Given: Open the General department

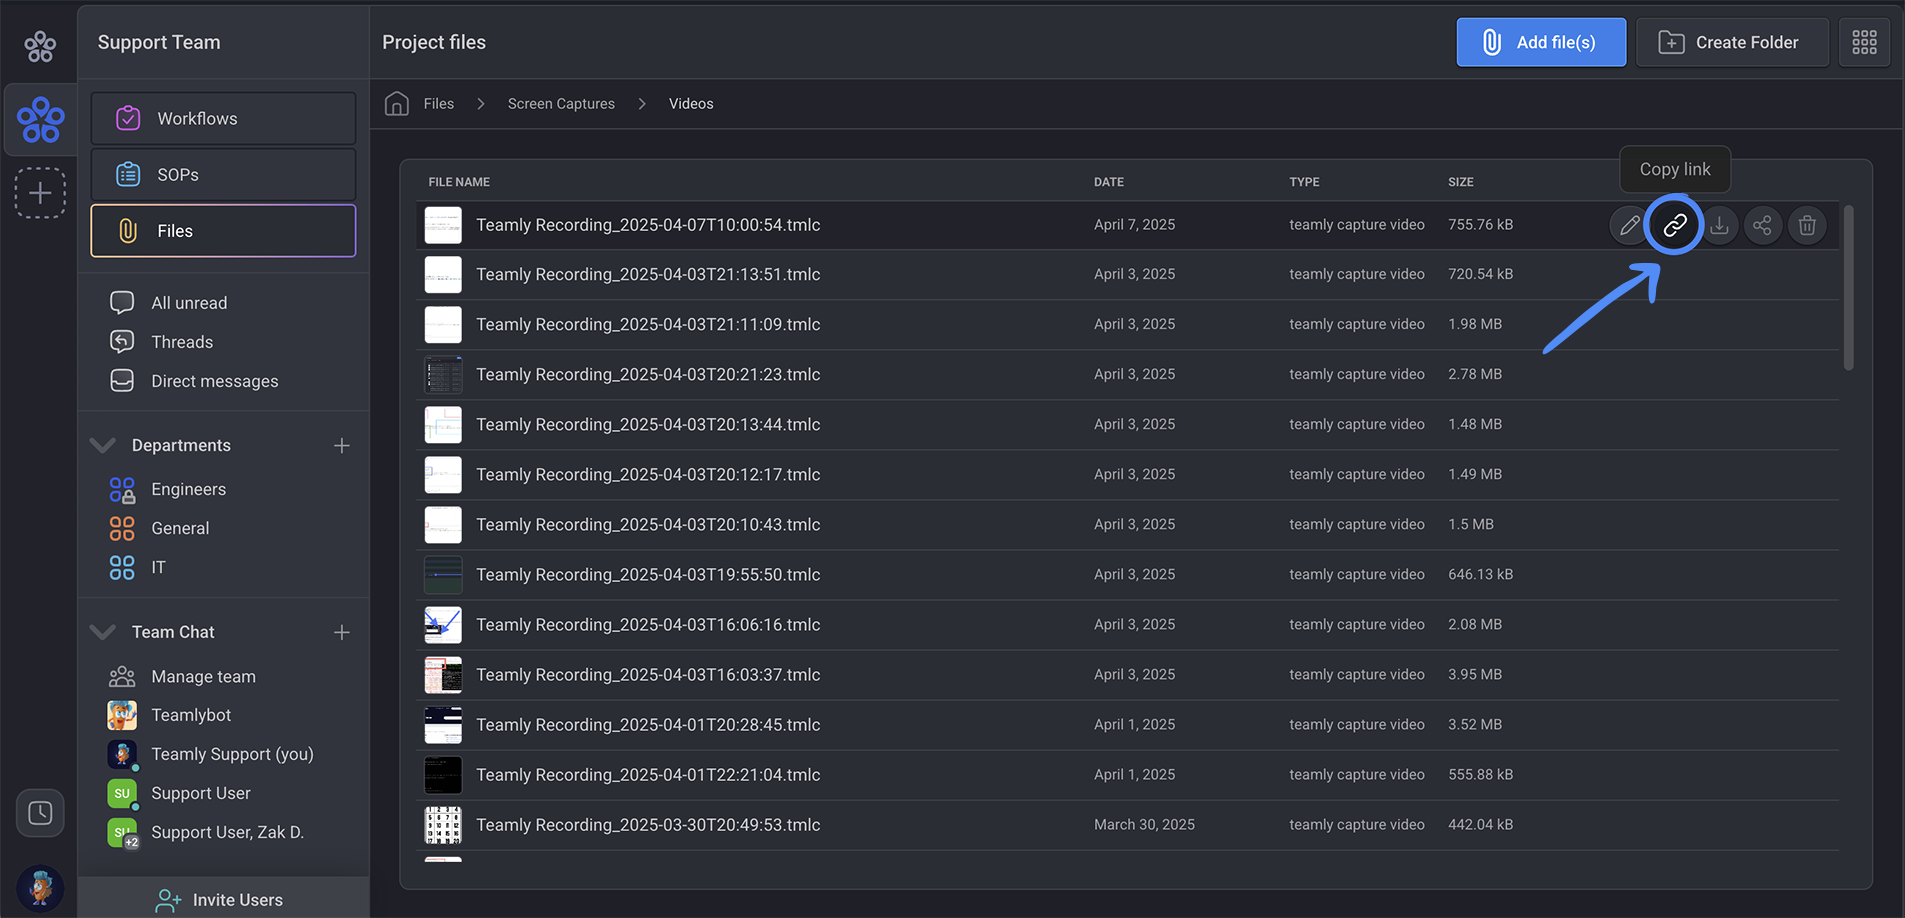Looking at the screenshot, I should 180,528.
